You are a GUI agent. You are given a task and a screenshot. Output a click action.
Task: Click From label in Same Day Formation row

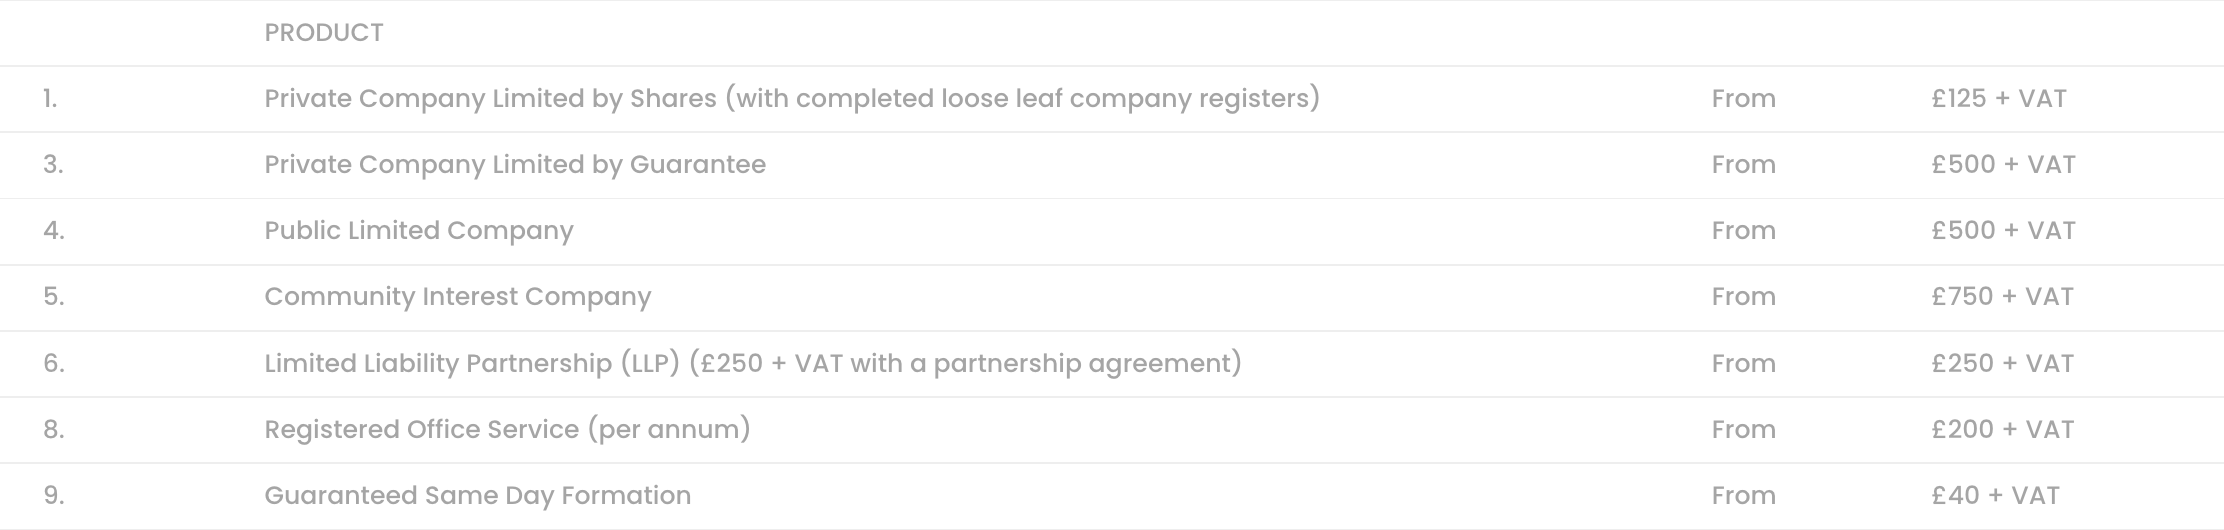(1744, 496)
